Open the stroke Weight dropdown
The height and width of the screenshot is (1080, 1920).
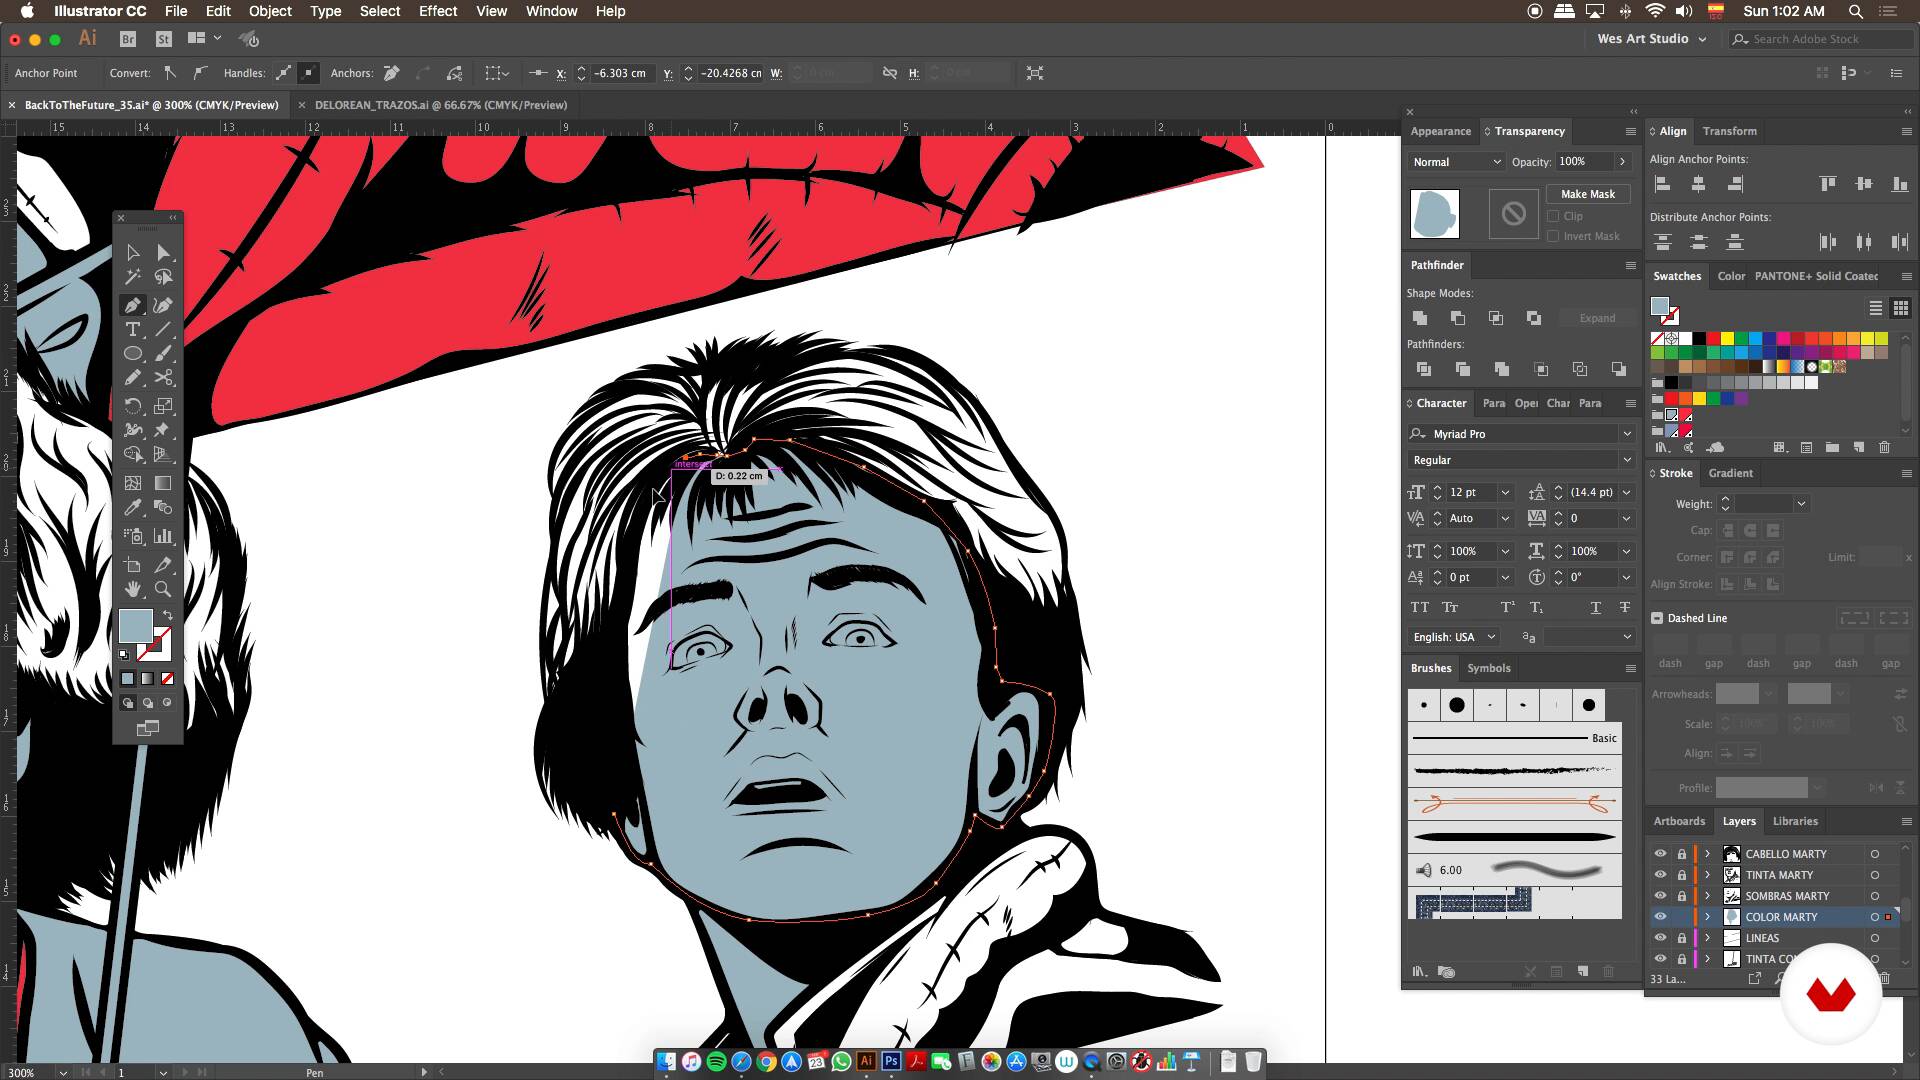(x=1801, y=504)
